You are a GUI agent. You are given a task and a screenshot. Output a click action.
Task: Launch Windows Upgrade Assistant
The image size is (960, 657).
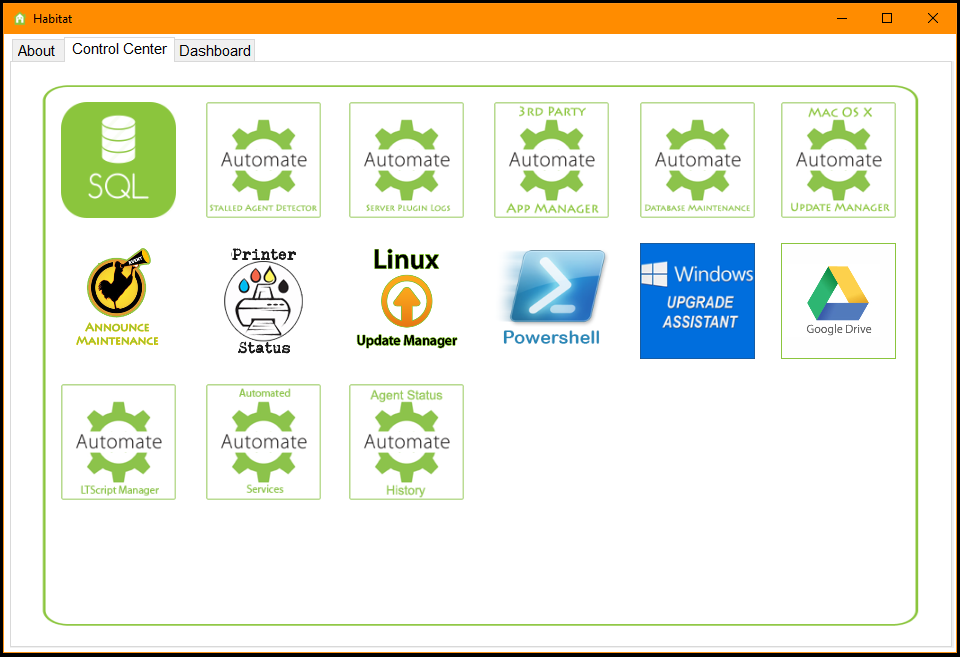[697, 301]
